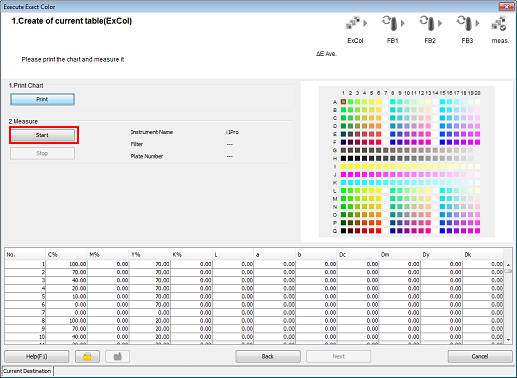517x378 pixels.
Task: Click the Current Destination status tab
Action: click(27, 371)
